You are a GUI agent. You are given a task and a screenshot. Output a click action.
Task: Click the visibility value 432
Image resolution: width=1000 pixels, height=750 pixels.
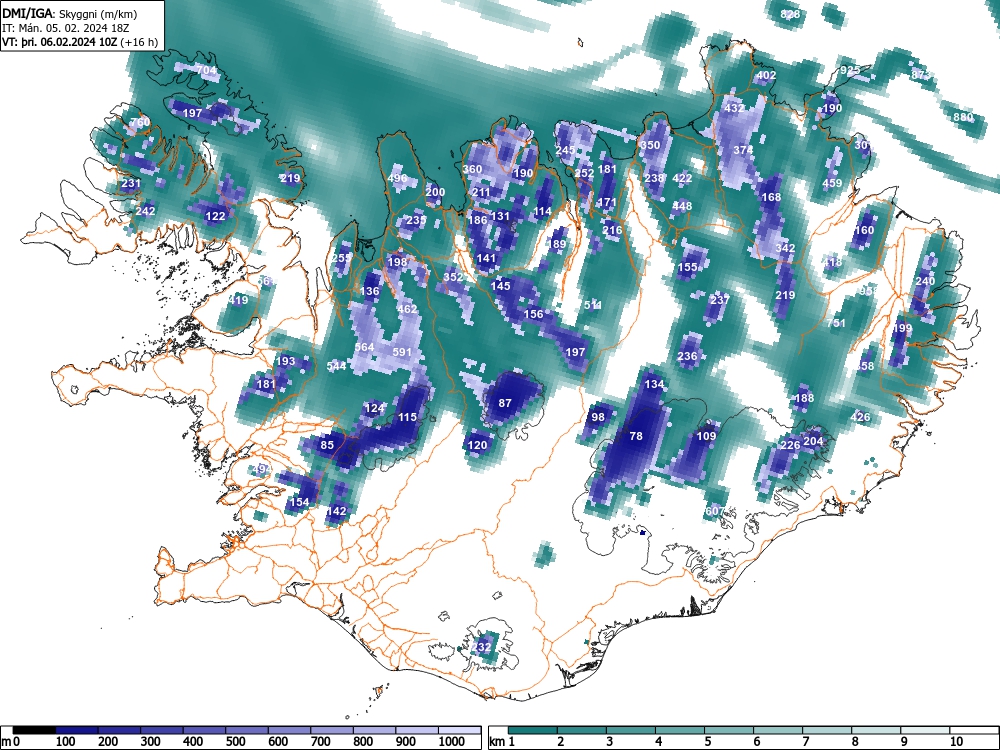(x=734, y=108)
